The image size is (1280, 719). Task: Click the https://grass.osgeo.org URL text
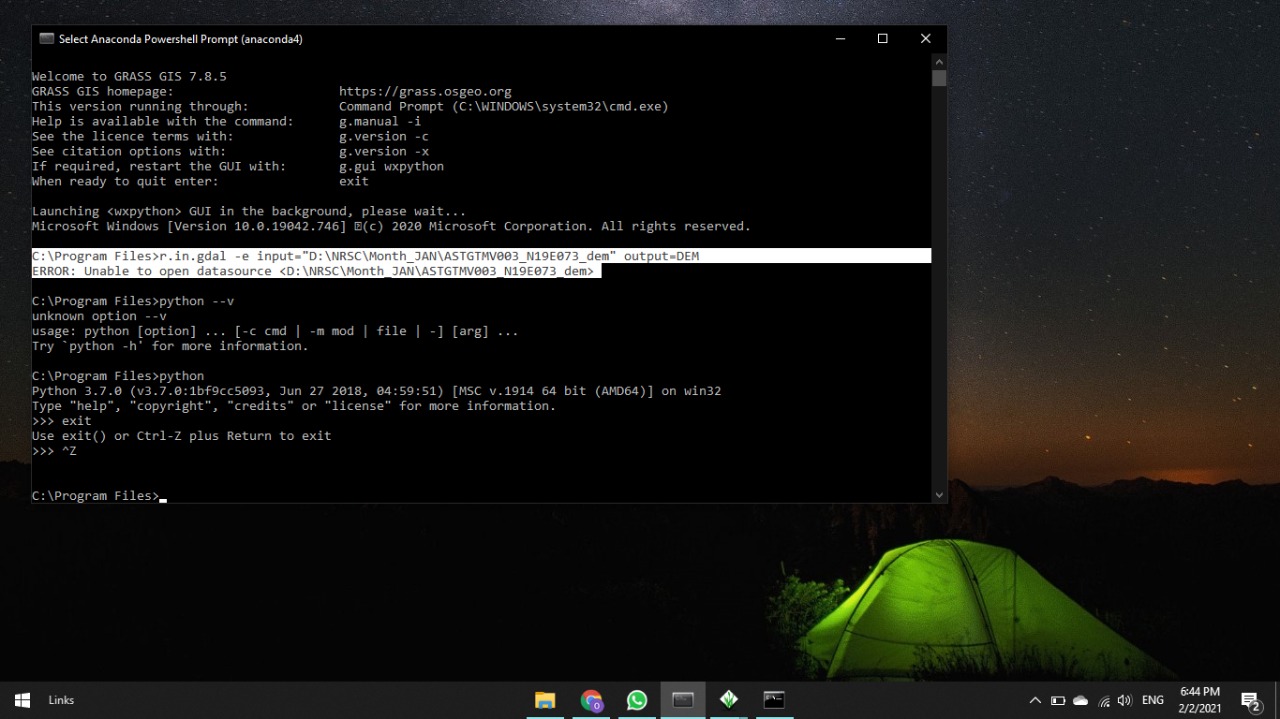coord(425,91)
